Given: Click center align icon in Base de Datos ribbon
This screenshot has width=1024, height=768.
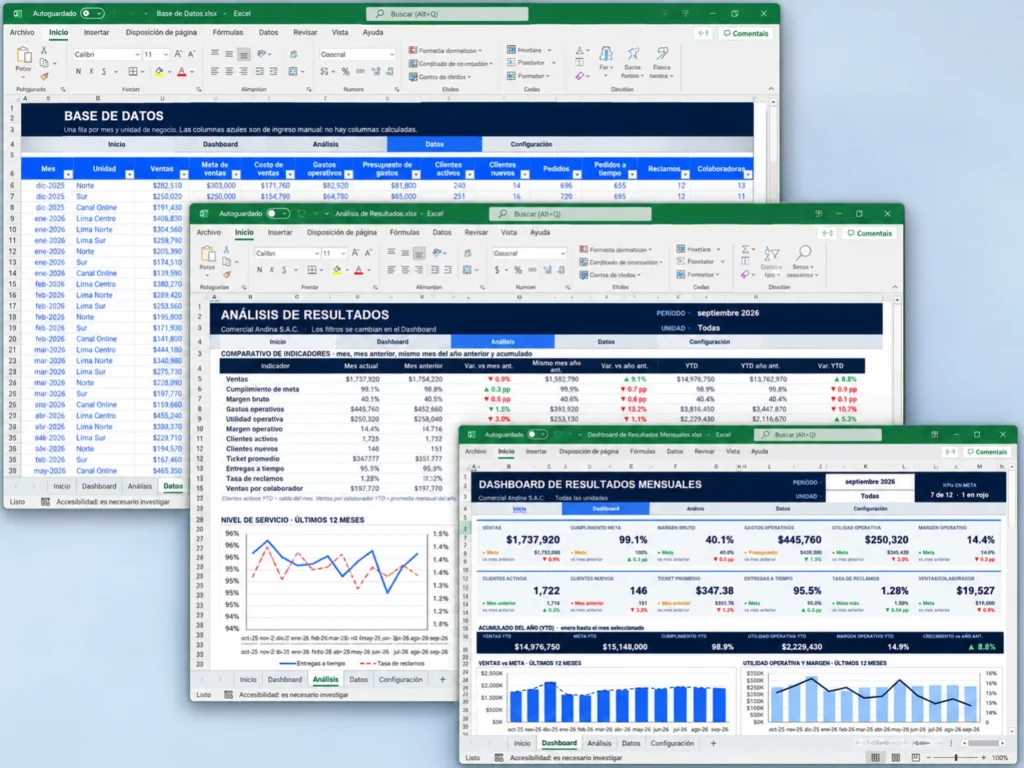Looking at the screenshot, I should 229,71.
